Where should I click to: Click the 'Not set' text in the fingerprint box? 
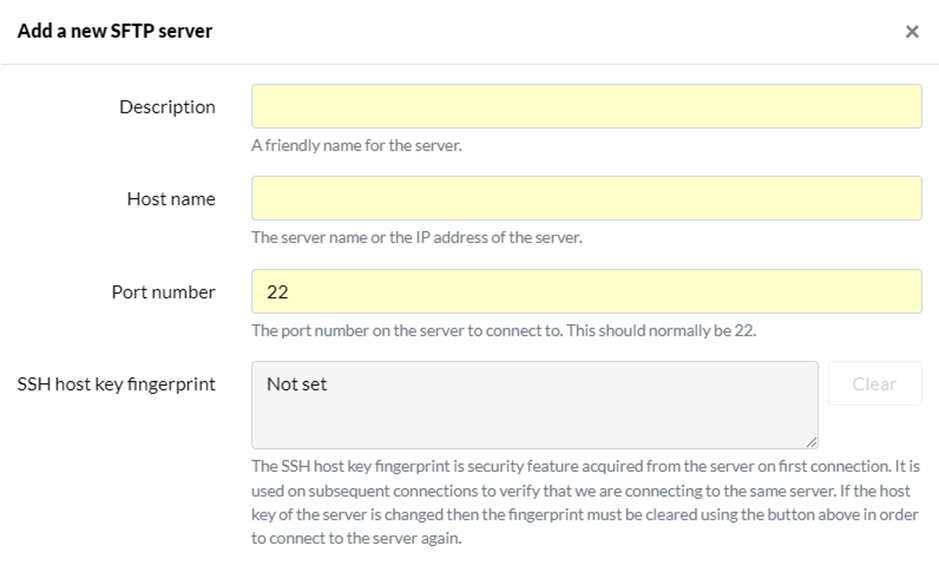[x=296, y=384]
